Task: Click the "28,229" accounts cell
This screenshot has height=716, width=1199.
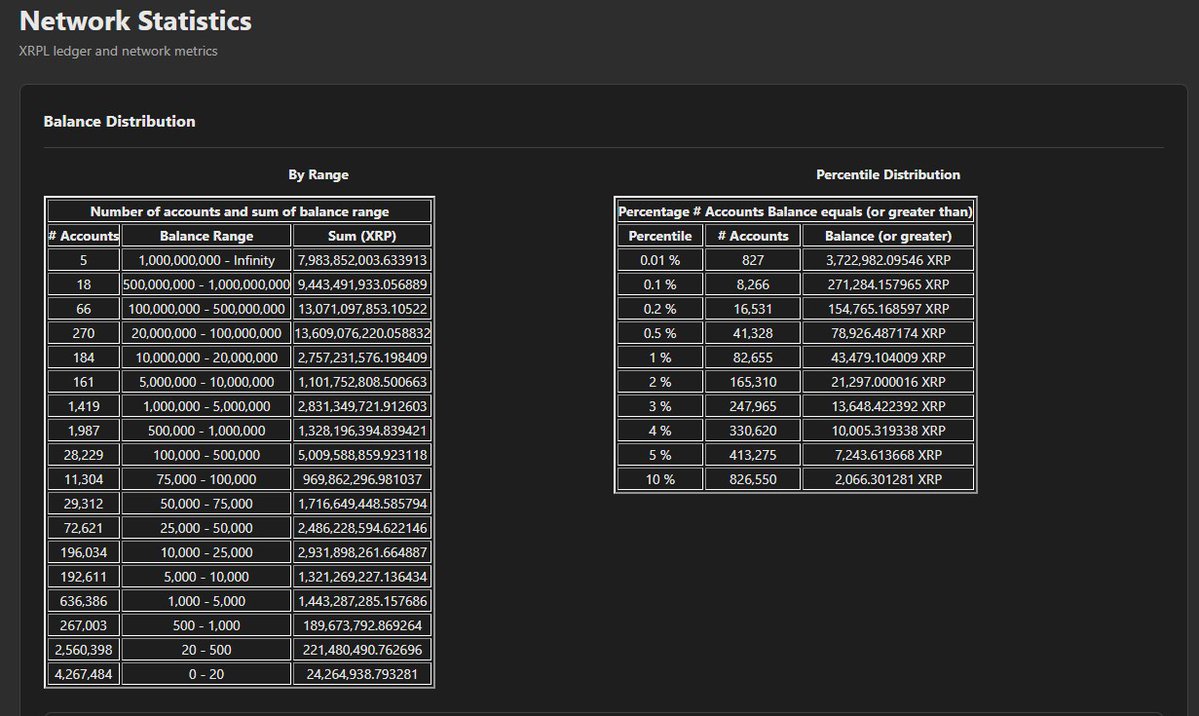Action: click(x=83, y=455)
